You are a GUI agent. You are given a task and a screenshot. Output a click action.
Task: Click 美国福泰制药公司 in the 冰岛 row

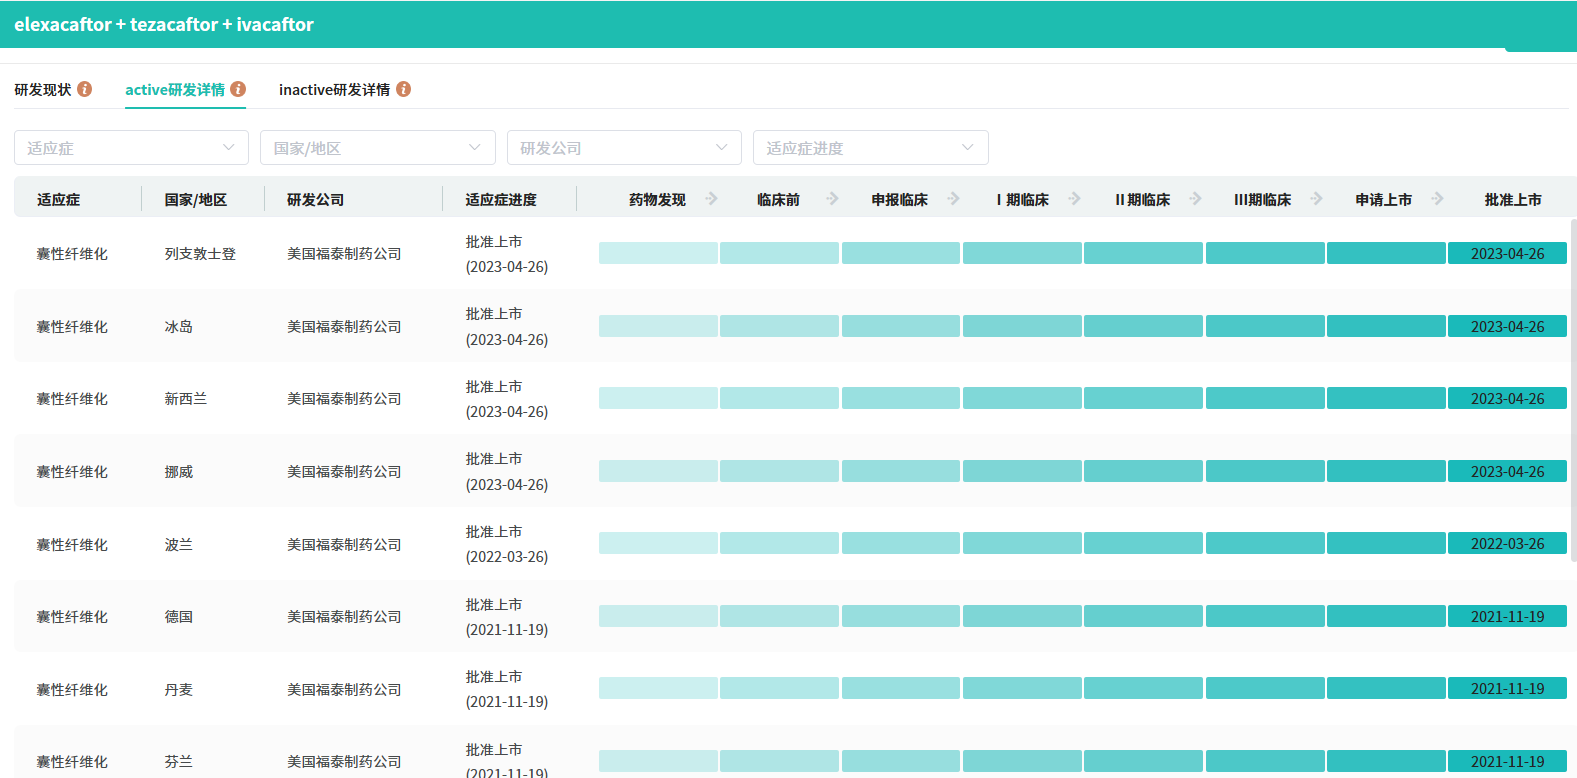point(344,327)
